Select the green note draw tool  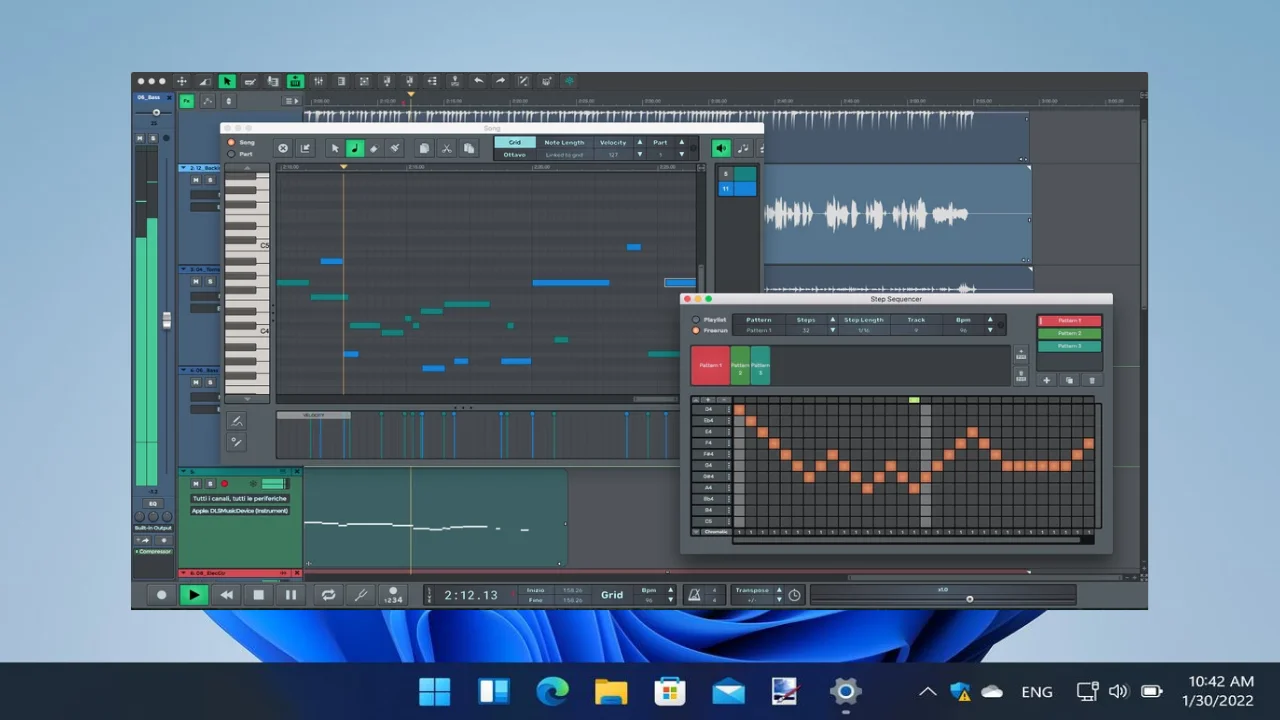[354, 148]
